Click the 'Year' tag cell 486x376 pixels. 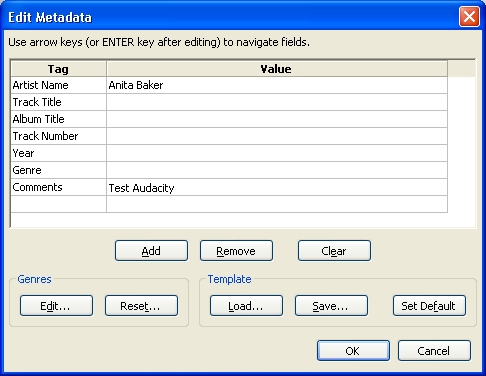[x=59, y=153]
